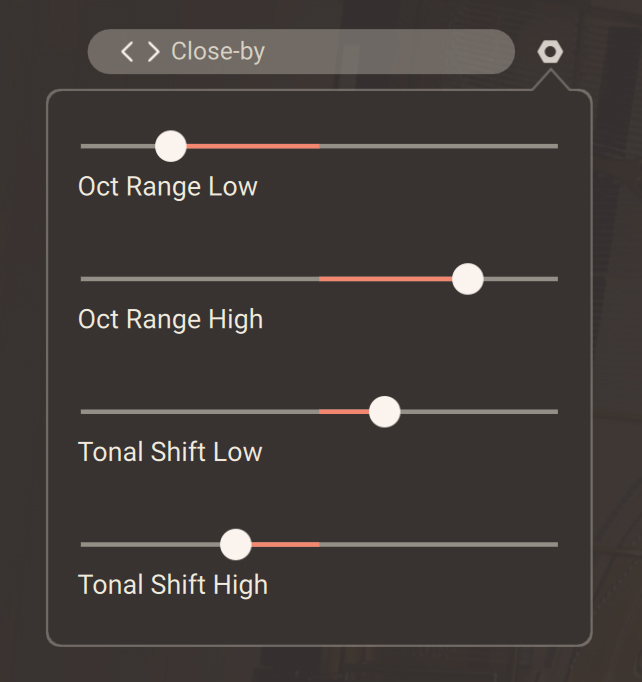Viewport: 642px width, 682px height.
Task: Click far left end of Tonal Shift High track
Action: (x=84, y=544)
